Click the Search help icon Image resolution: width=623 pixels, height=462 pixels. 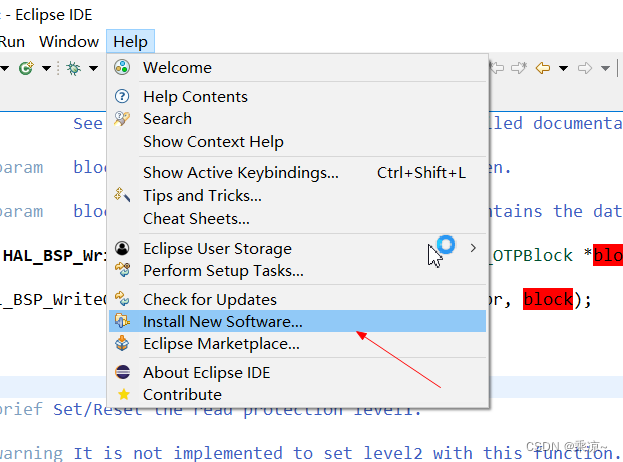pyautogui.click(x=122, y=119)
